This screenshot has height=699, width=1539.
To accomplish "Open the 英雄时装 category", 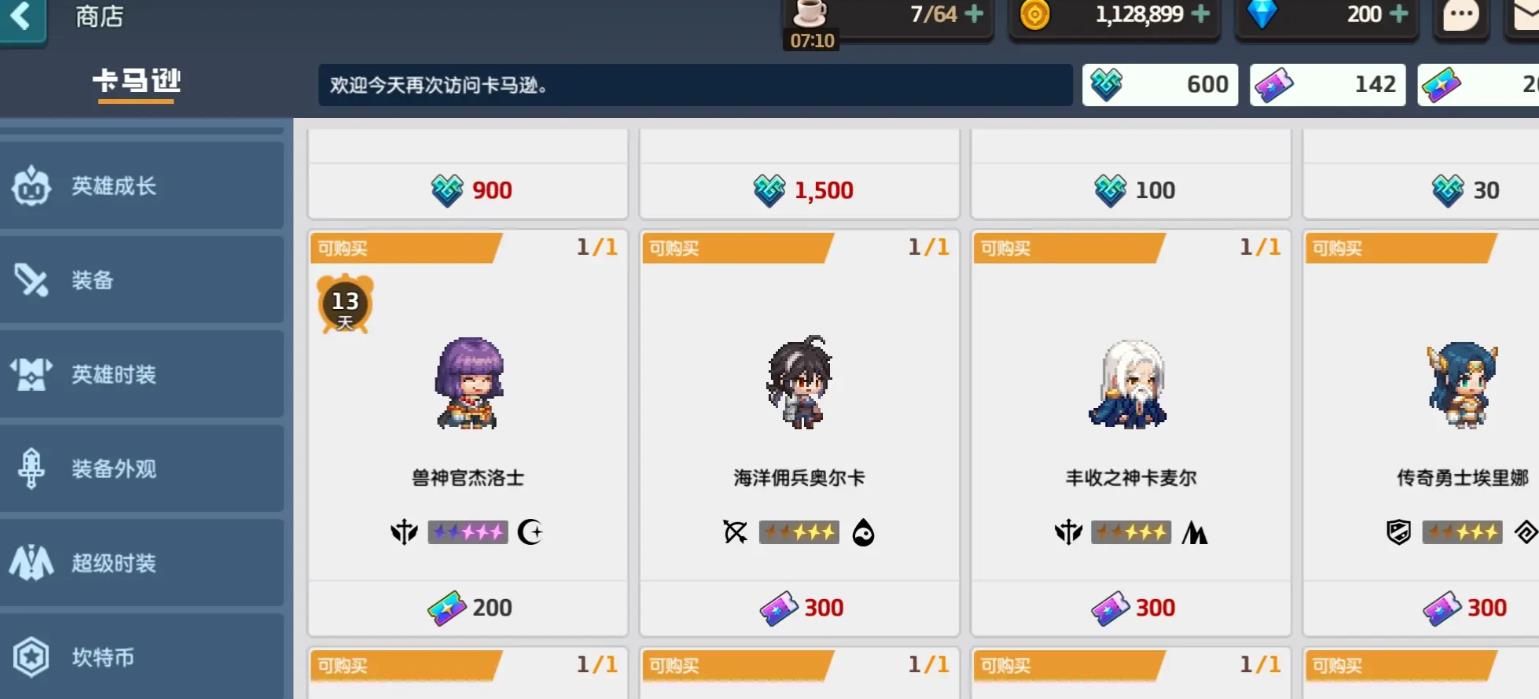I will pyautogui.click(x=141, y=374).
